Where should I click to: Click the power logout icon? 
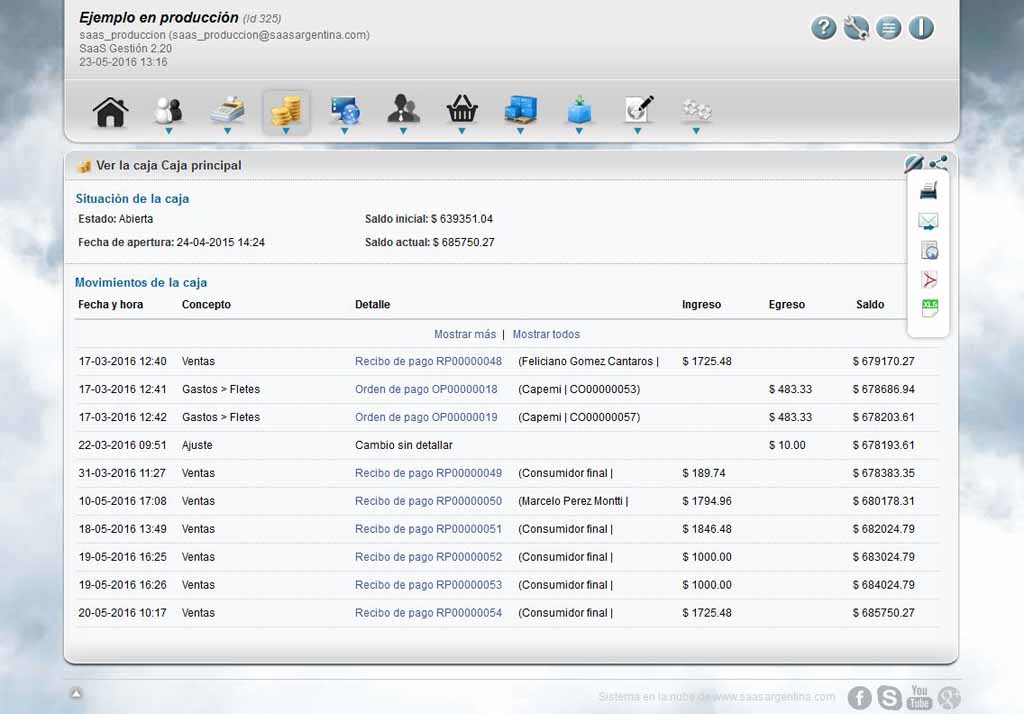tap(921, 28)
